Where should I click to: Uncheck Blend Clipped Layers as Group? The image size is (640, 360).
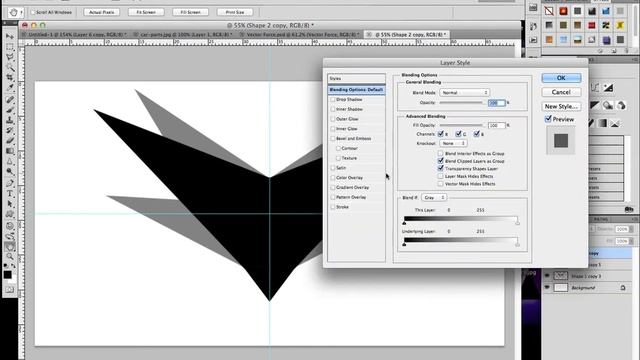(440, 161)
